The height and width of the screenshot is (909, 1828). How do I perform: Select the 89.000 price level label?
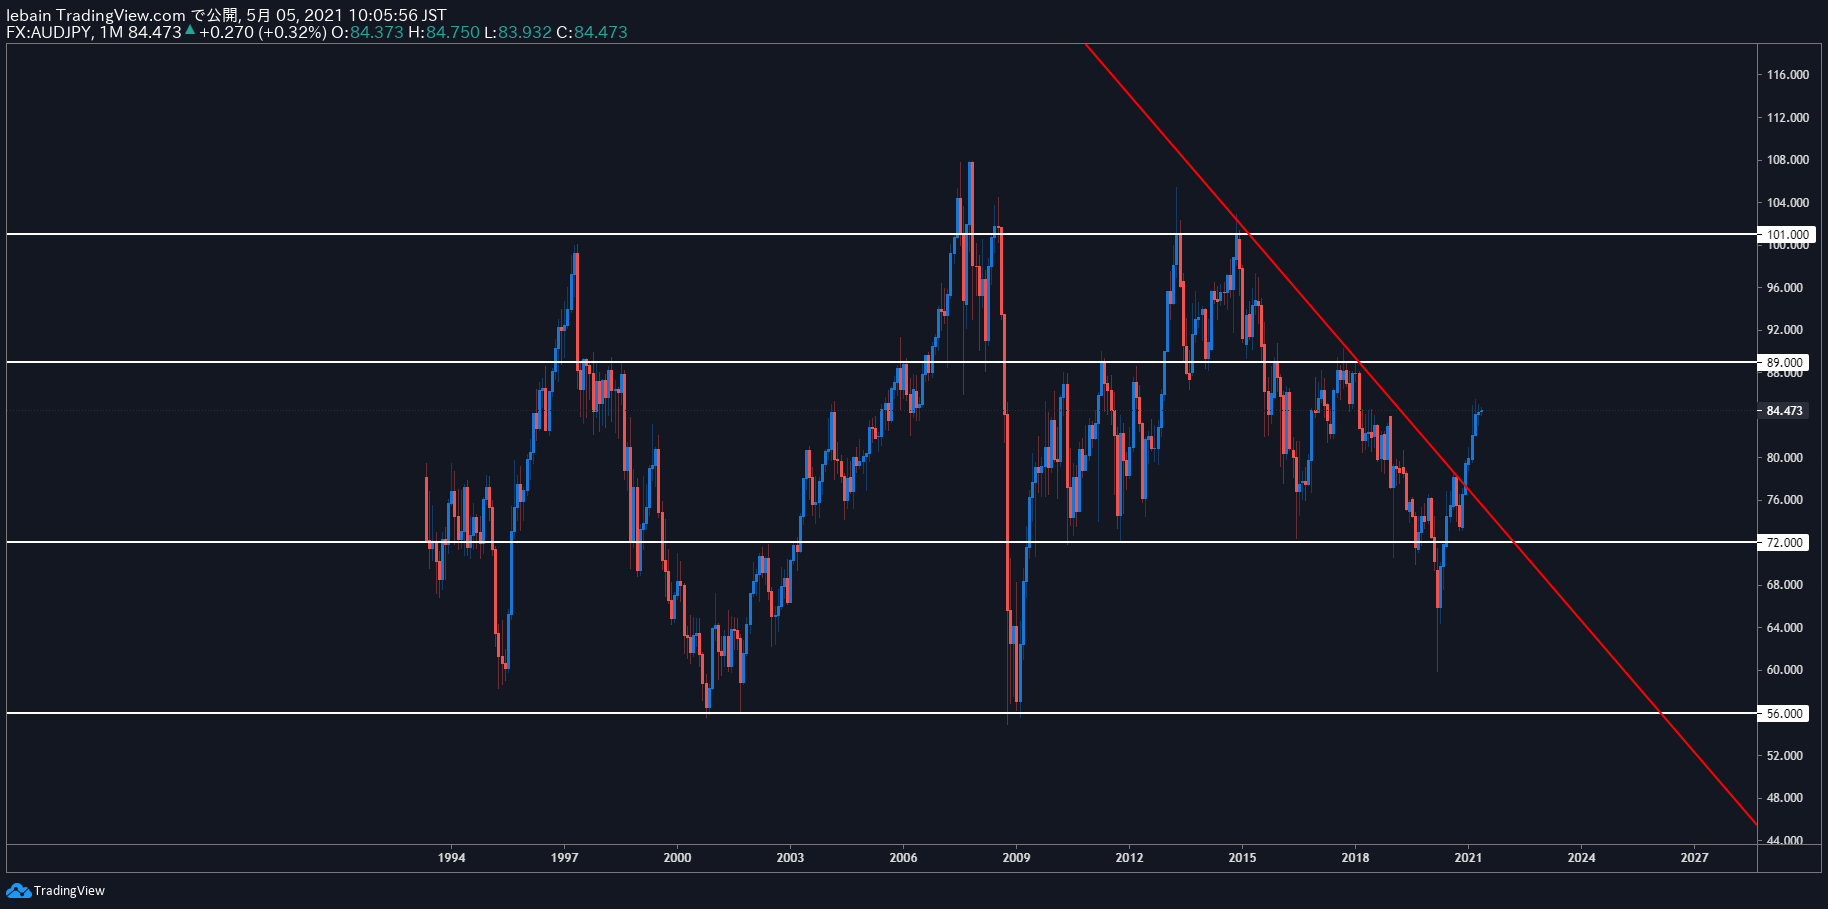[x=1784, y=363]
